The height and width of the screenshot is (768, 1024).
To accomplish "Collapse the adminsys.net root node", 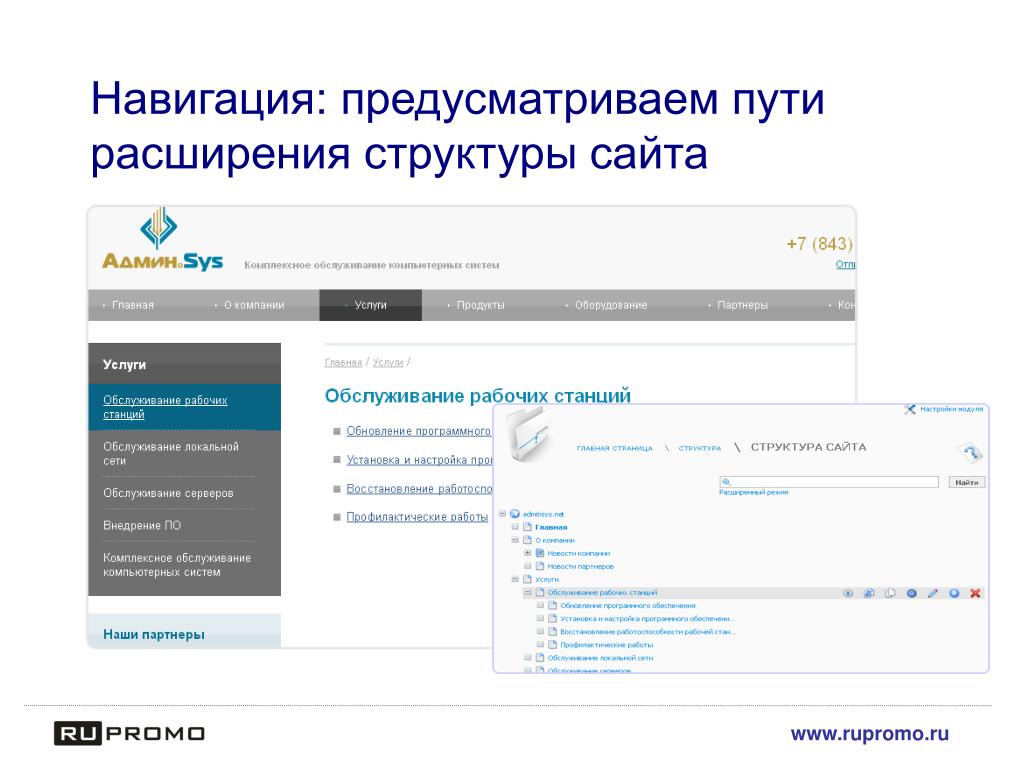I will pos(502,514).
